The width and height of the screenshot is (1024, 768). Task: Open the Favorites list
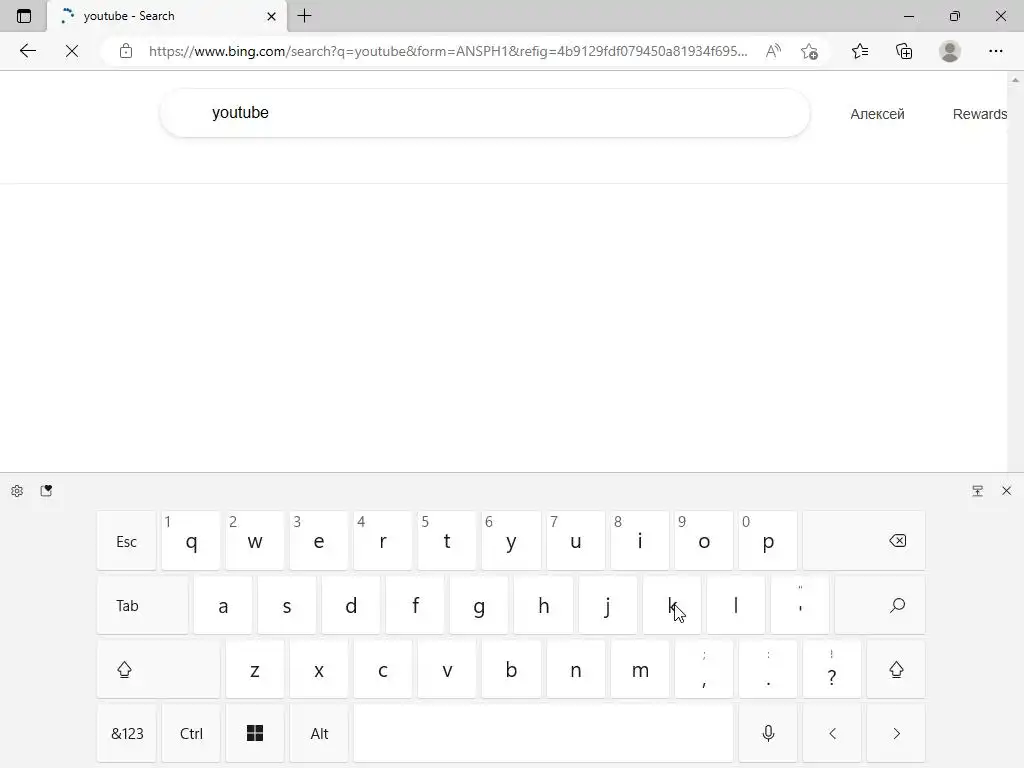tap(860, 51)
